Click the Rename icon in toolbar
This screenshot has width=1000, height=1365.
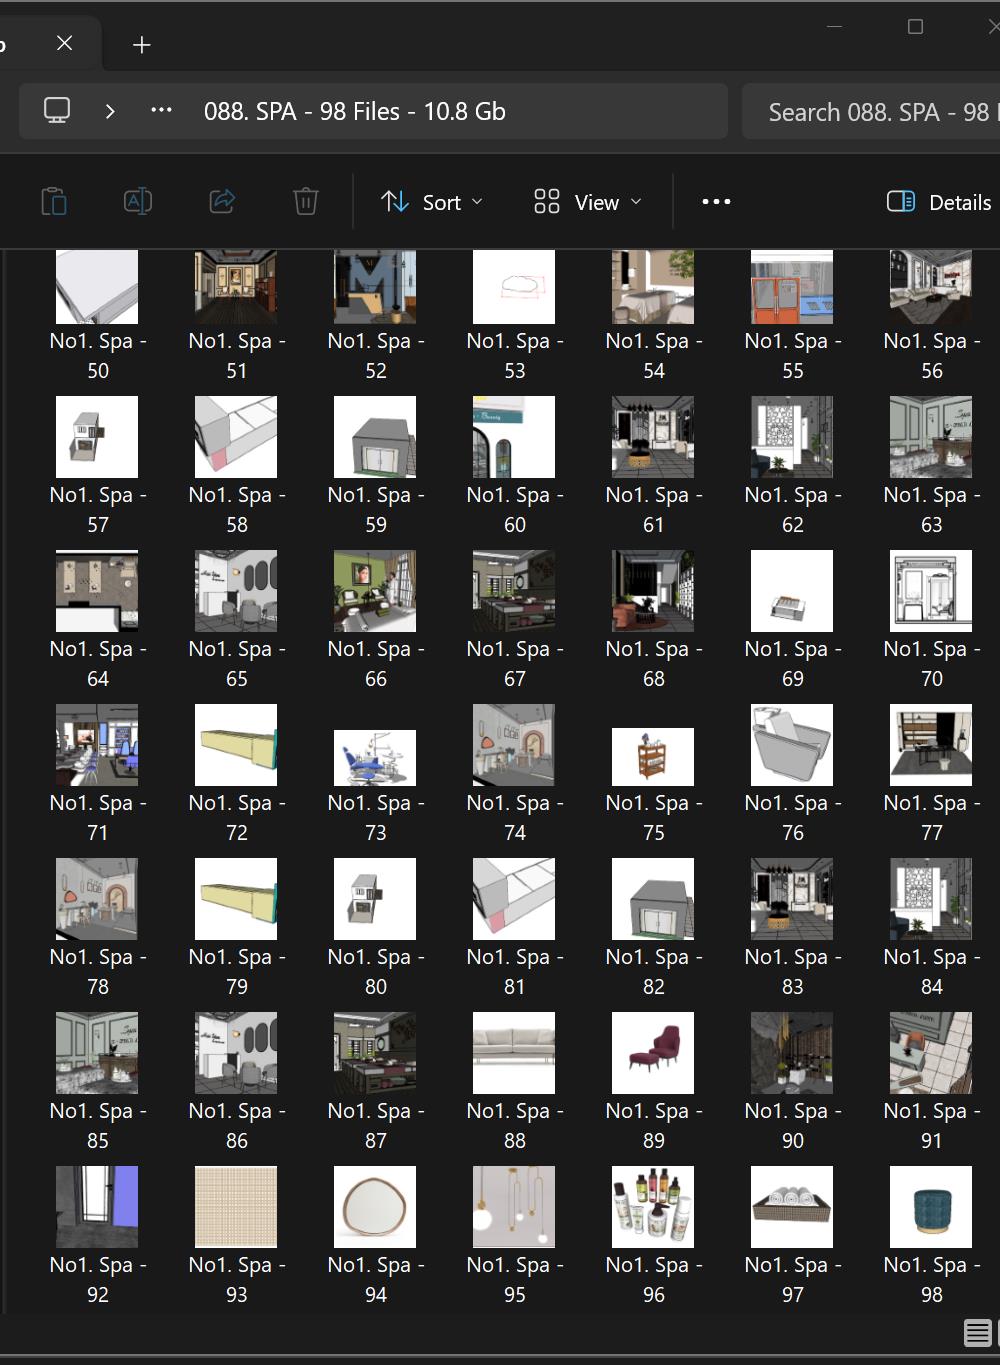(138, 202)
